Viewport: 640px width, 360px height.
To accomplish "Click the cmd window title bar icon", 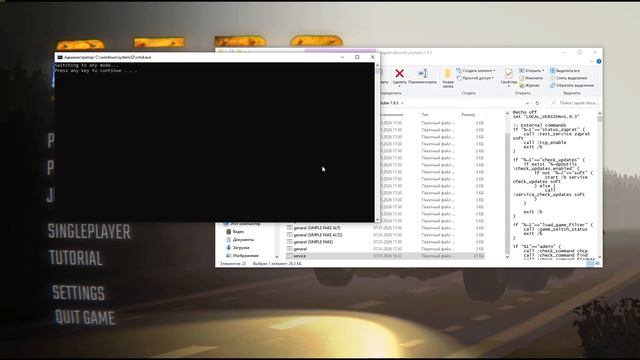I will [x=60, y=58].
